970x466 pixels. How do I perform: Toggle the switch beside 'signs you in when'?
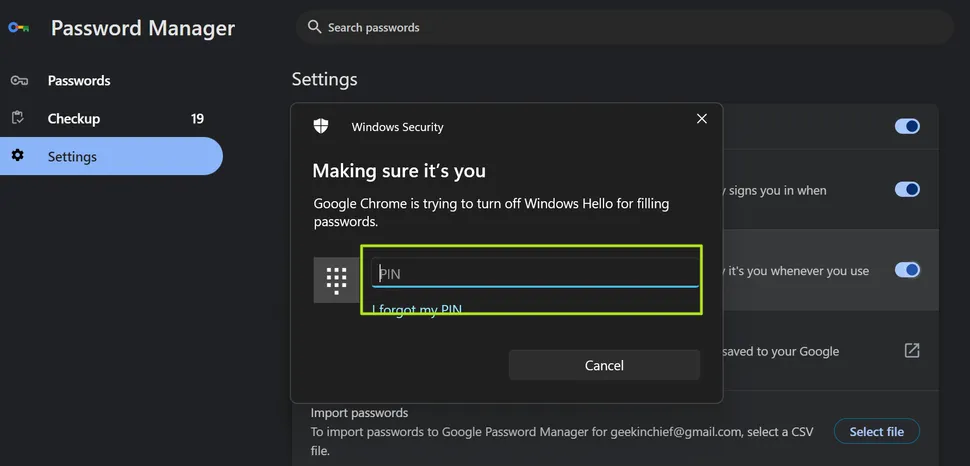pyautogui.click(x=906, y=189)
